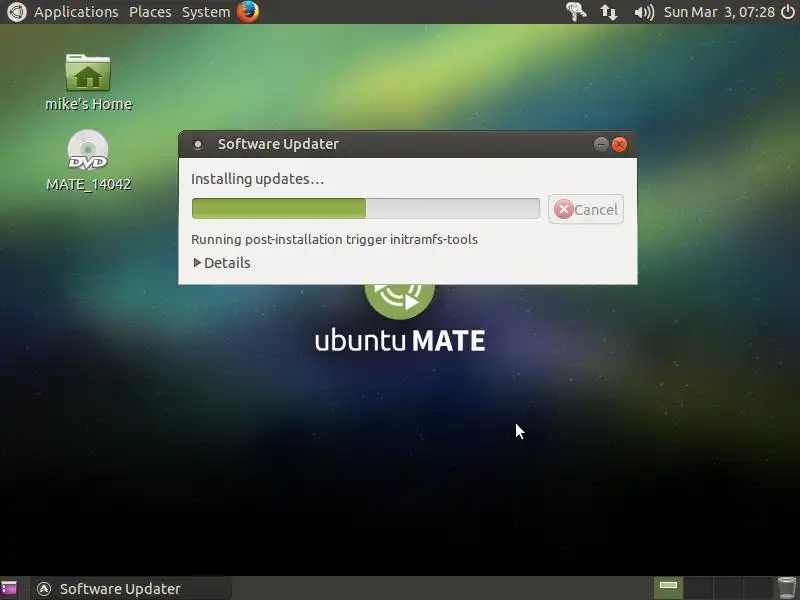Open the accessibility/keys tray icon
800x600 pixels.
(576, 12)
